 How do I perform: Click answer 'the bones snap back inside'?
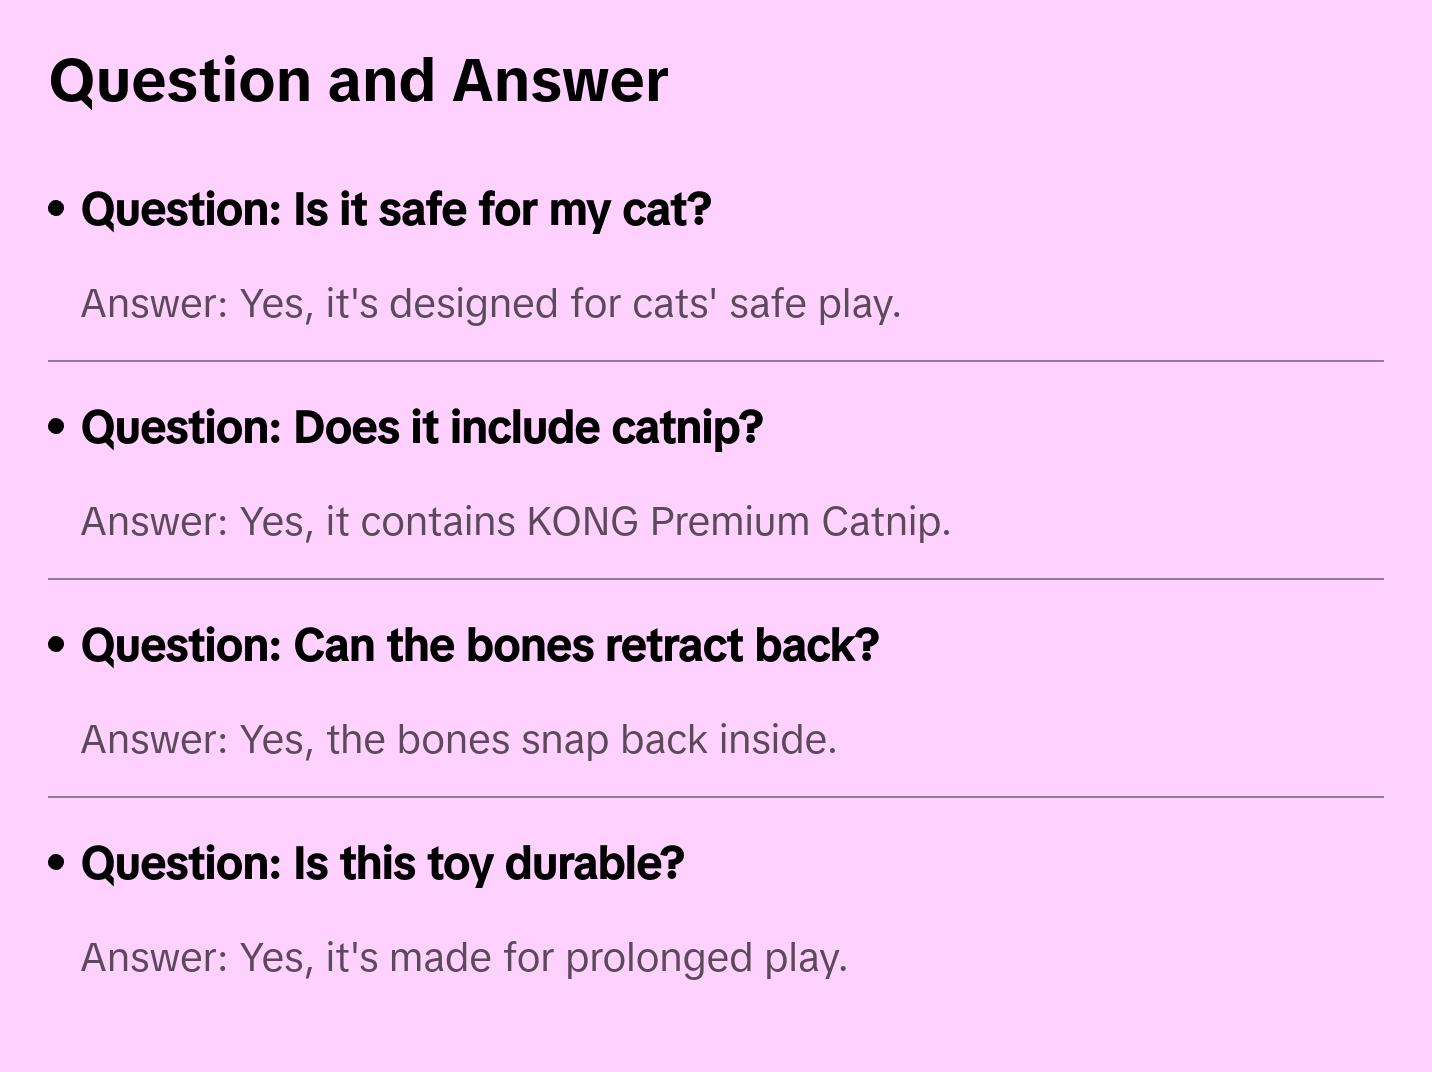click(x=458, y=740)
